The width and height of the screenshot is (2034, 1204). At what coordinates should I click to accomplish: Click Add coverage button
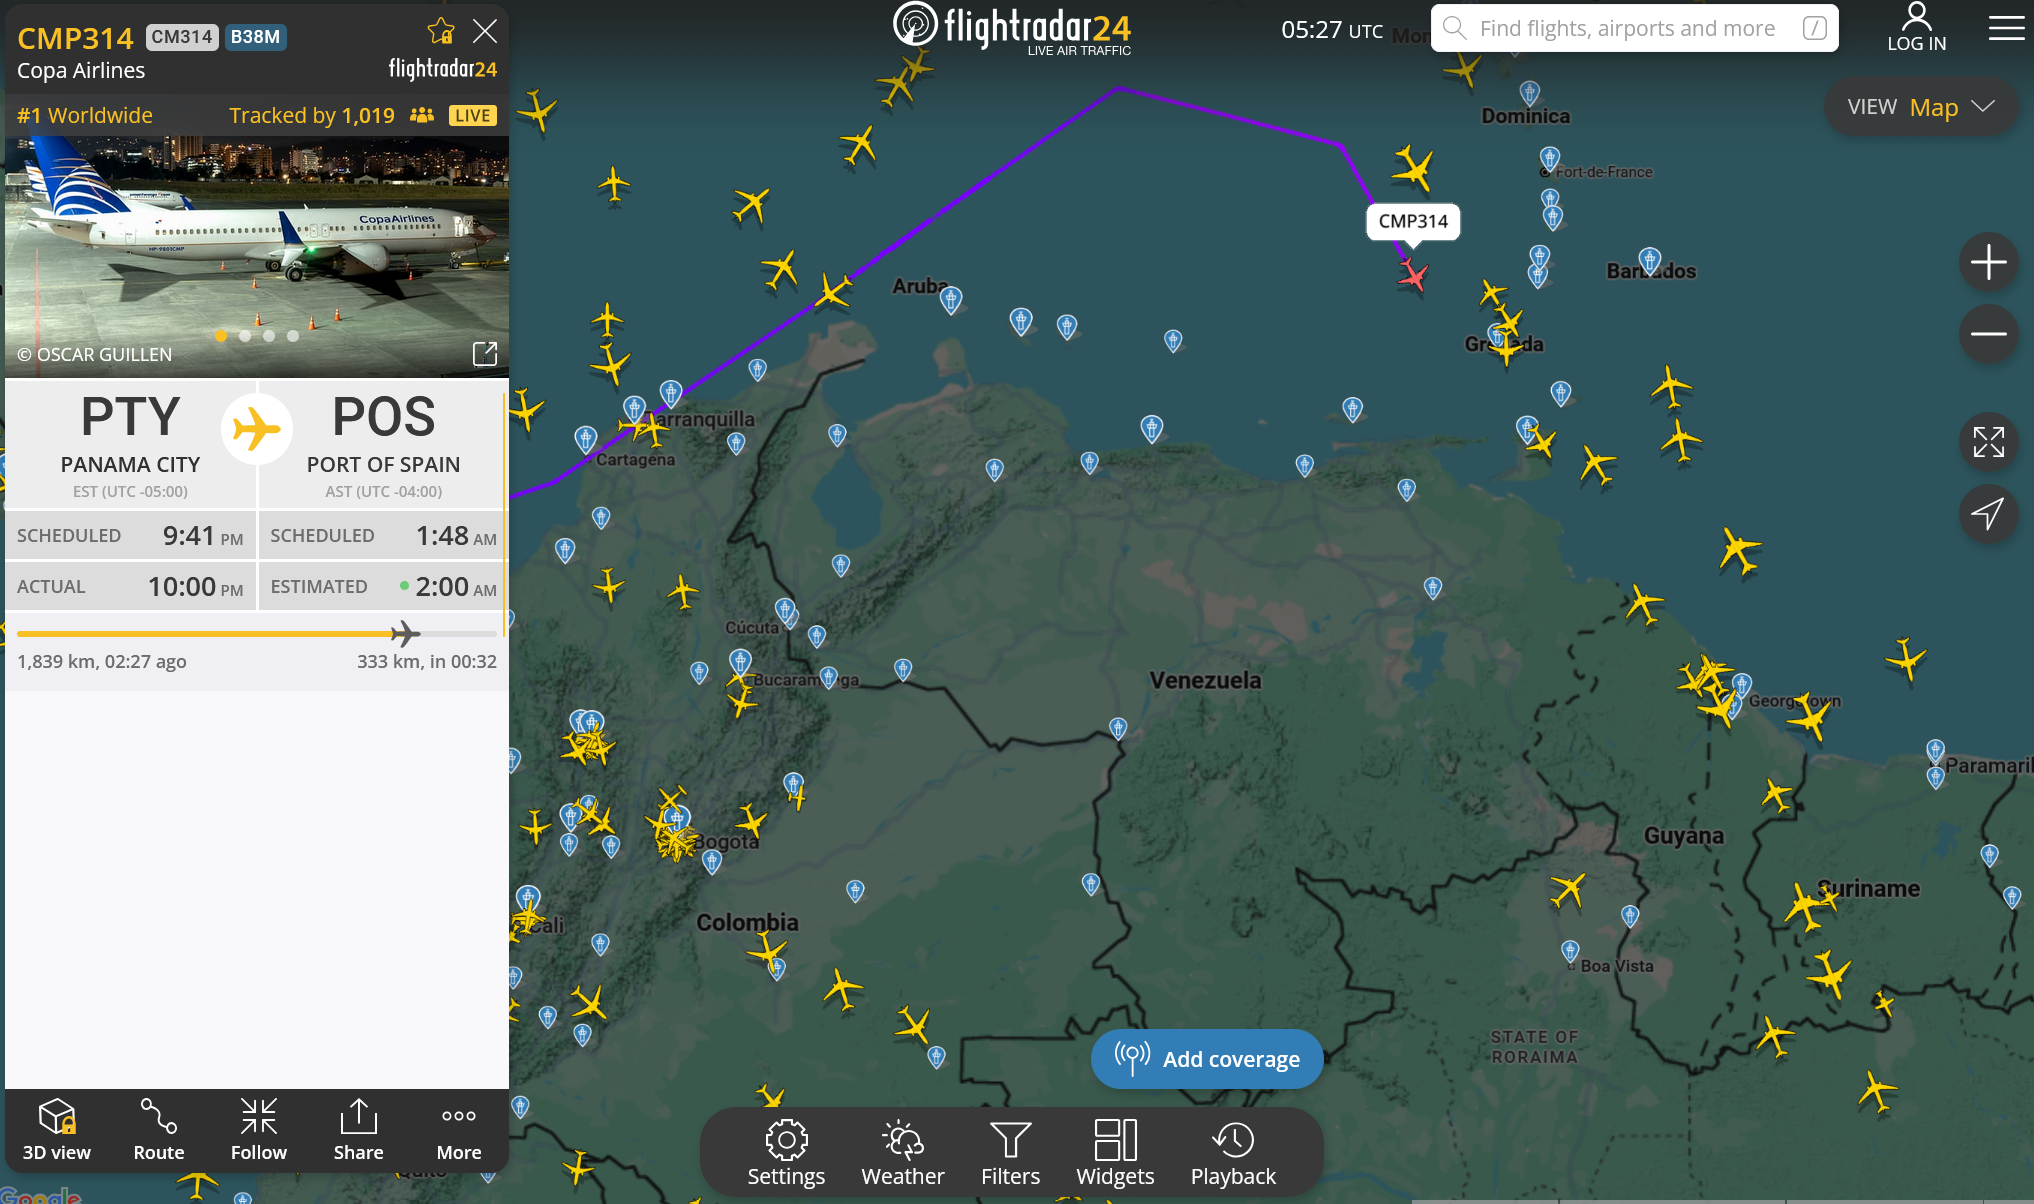[x=1207, y=1059]
